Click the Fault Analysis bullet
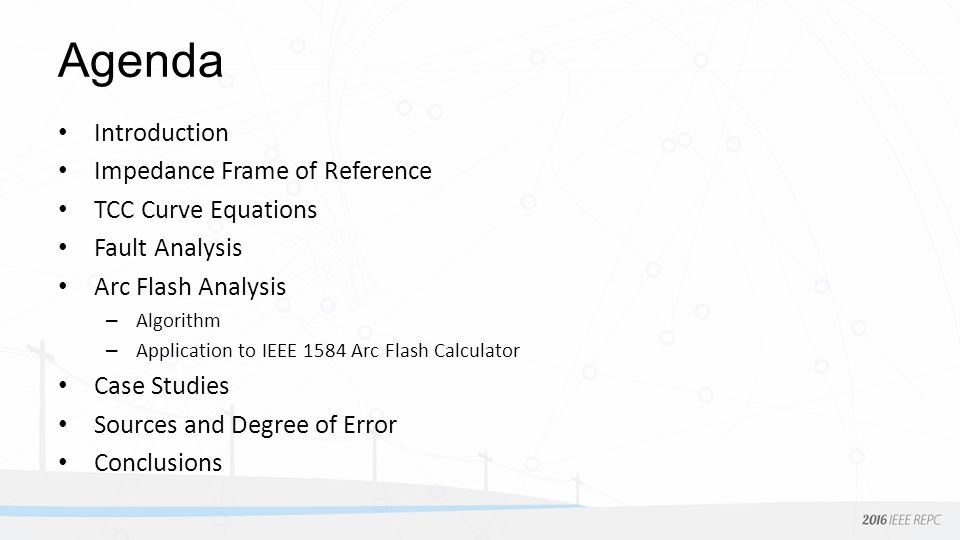The width and height of the screenshot is (960, 540). (x=168, y=248)
